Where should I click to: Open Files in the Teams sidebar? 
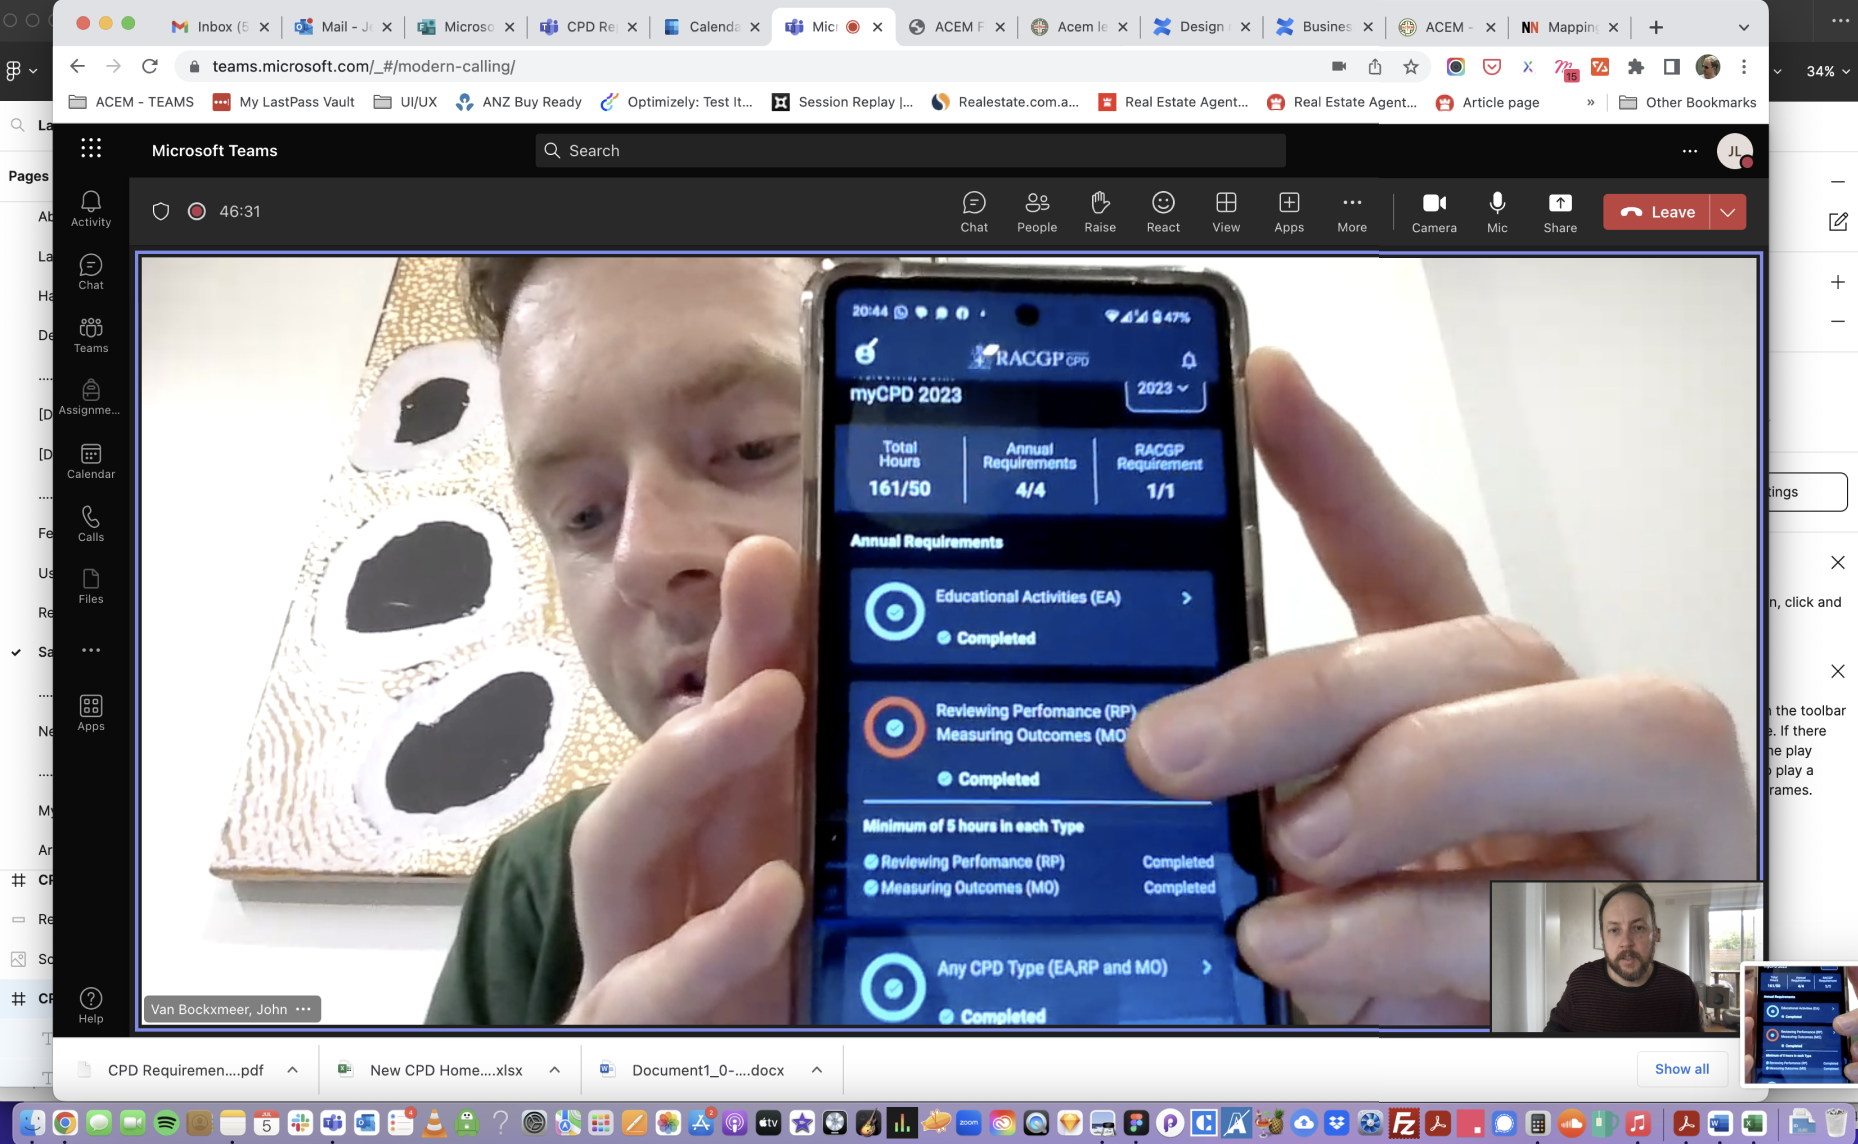coord(91,586)
